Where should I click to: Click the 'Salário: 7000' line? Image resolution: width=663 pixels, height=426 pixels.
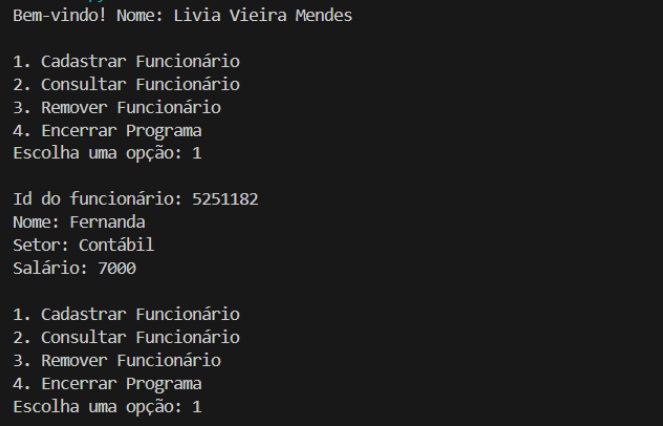click(x=74, y=268)
